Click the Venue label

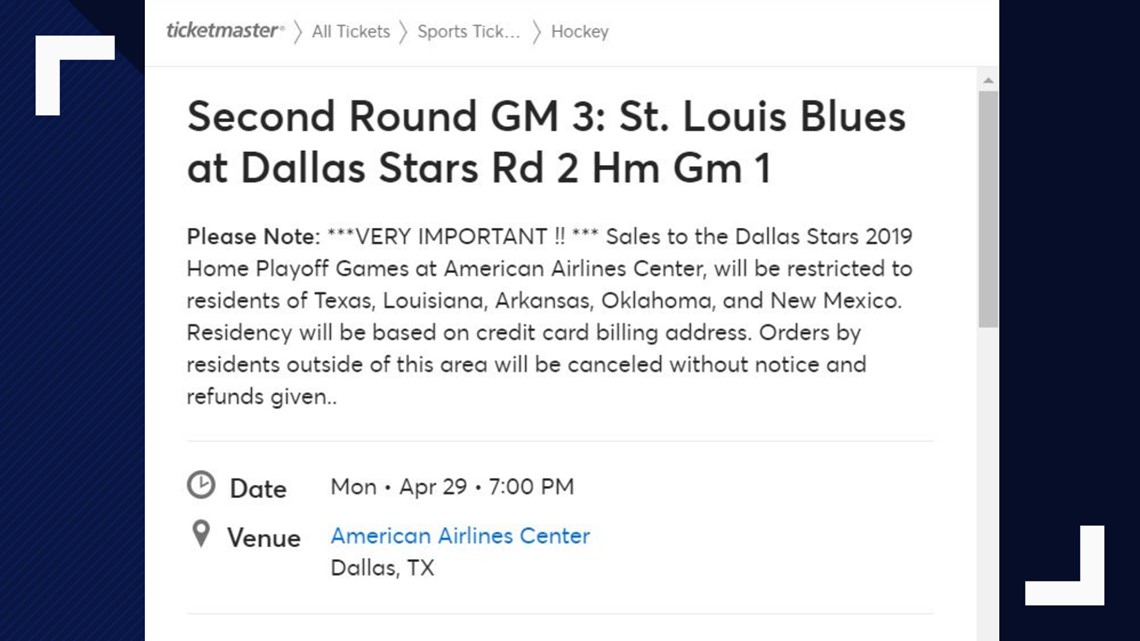click(x=263, y=537)
